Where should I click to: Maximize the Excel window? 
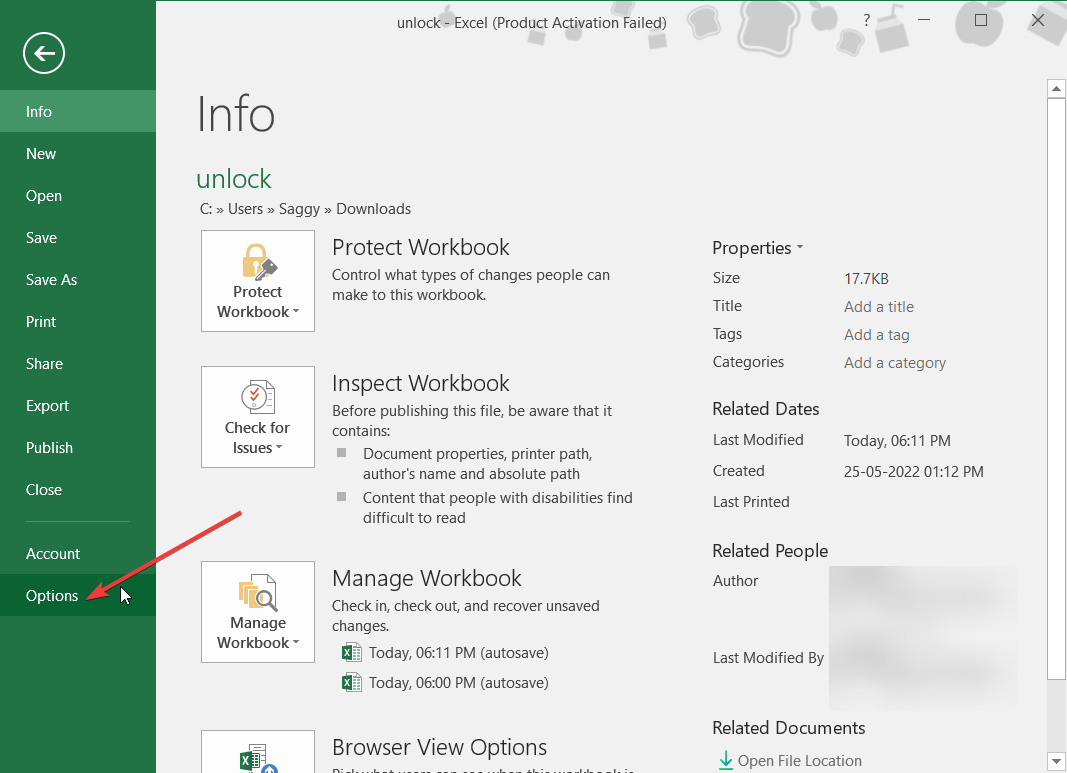pyautogui.click(x=981, y=20)
